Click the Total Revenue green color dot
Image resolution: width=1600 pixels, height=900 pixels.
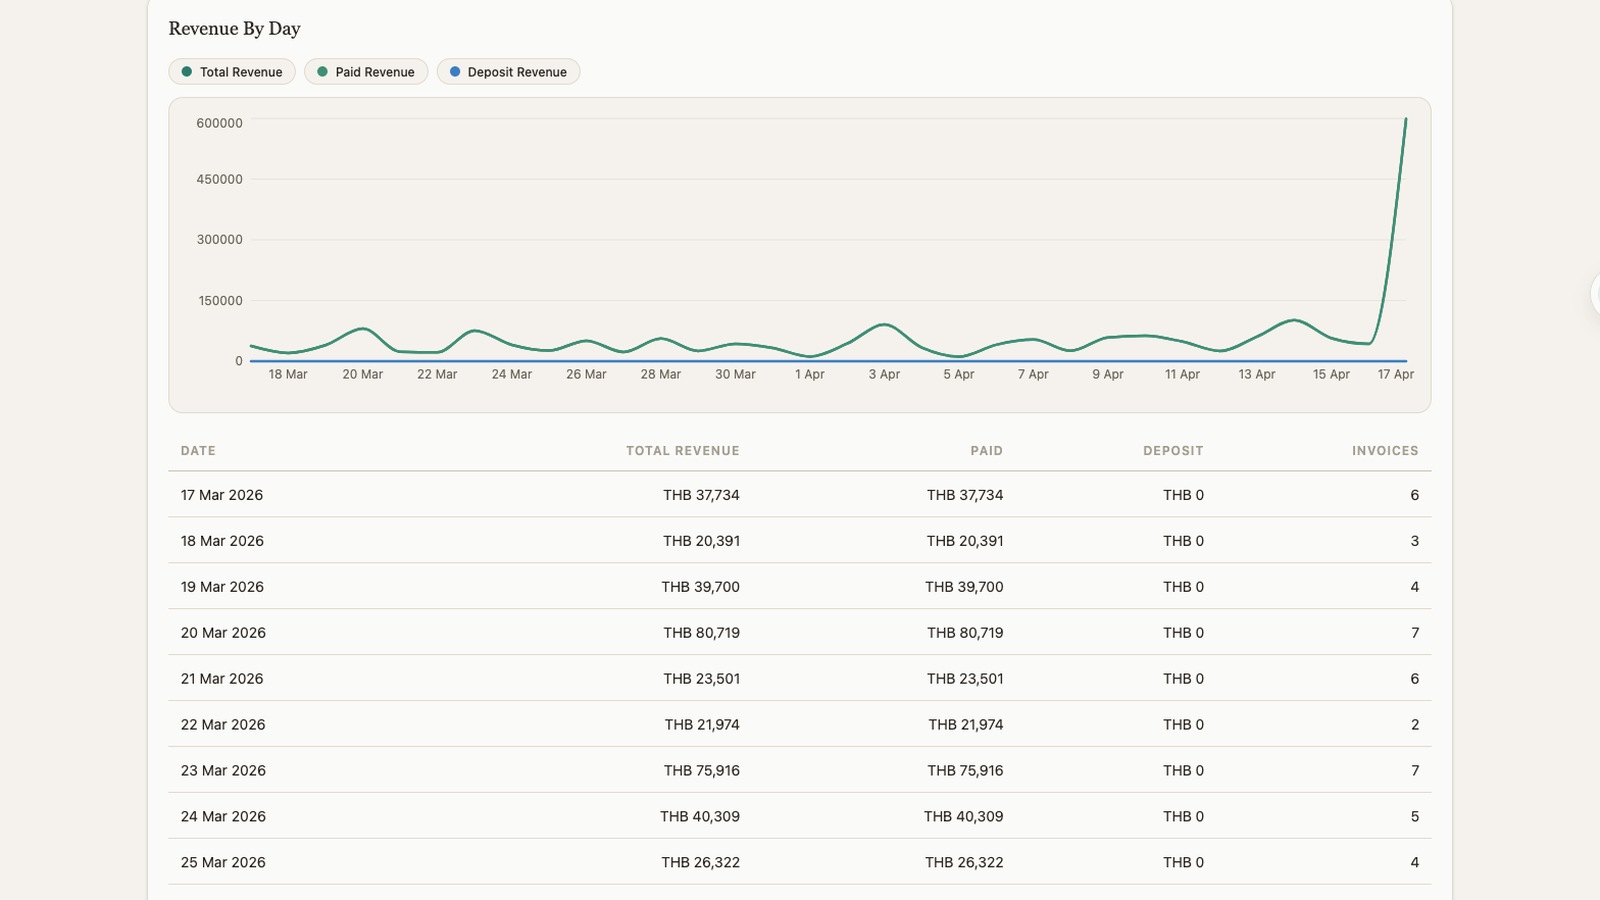(x=187, y=72)
